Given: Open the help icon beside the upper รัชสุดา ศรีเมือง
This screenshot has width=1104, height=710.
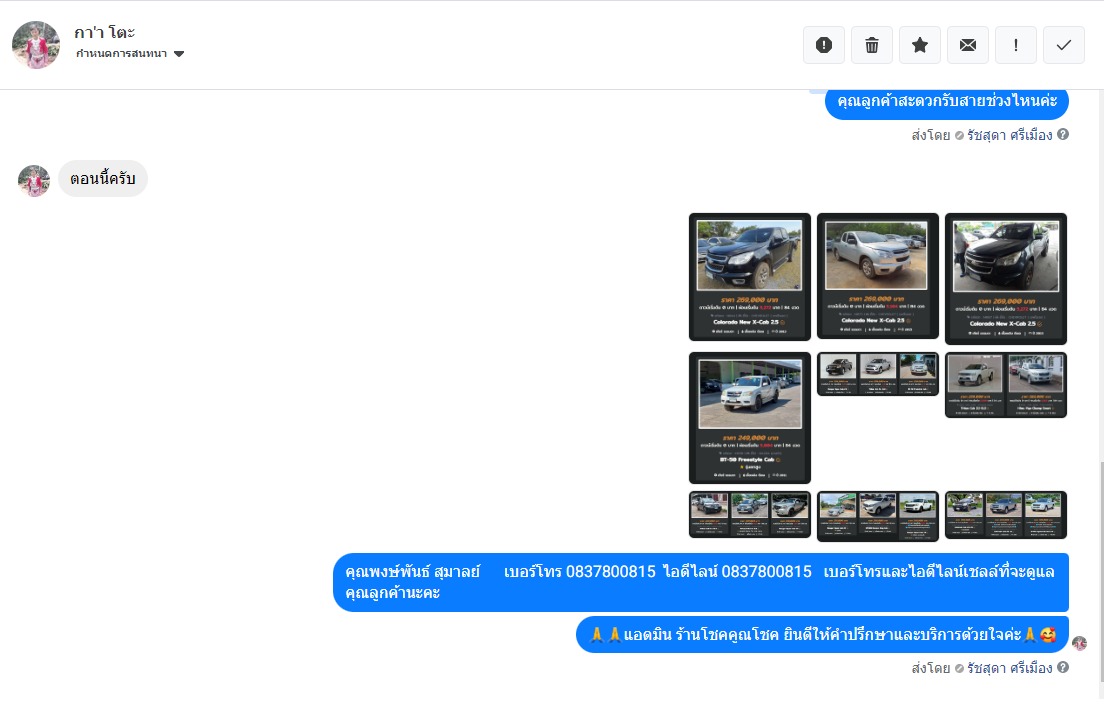Looking at the screenshot, I should pyautogui.click(x=1063, y=134).
